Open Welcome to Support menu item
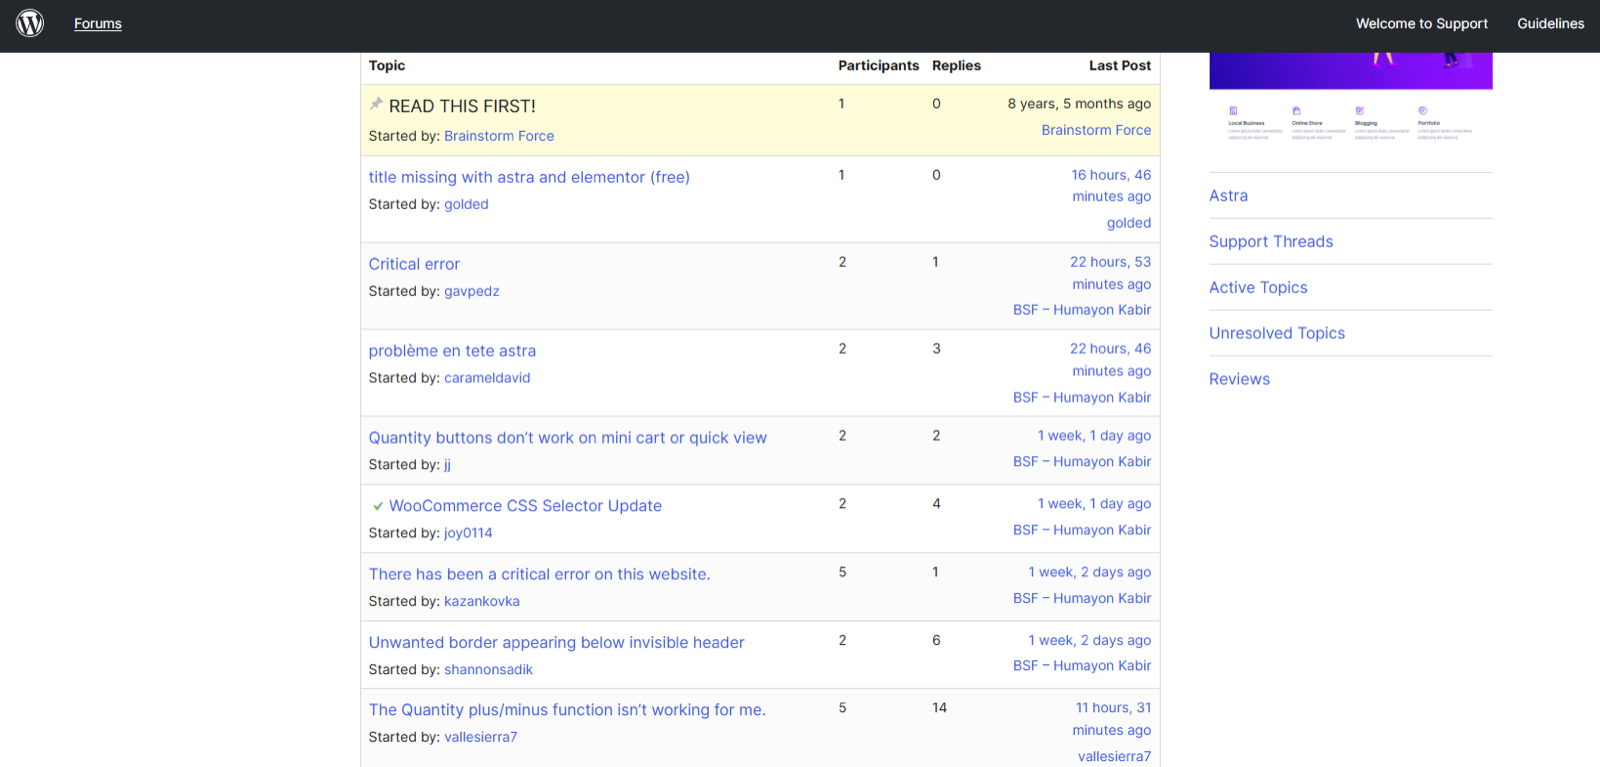The width and height of the screenshot is (1600, 767). pos(1421,23)
